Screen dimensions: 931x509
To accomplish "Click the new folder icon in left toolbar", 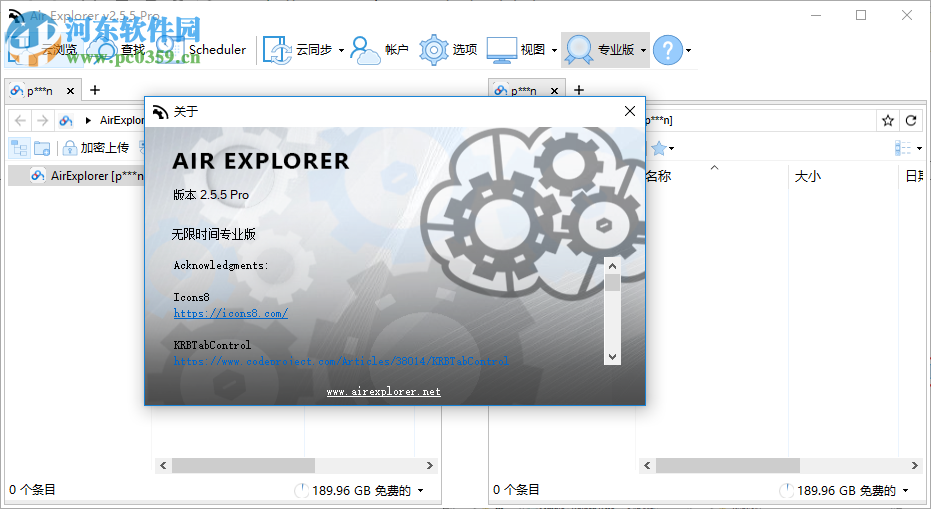I will [x=42, y=147].
